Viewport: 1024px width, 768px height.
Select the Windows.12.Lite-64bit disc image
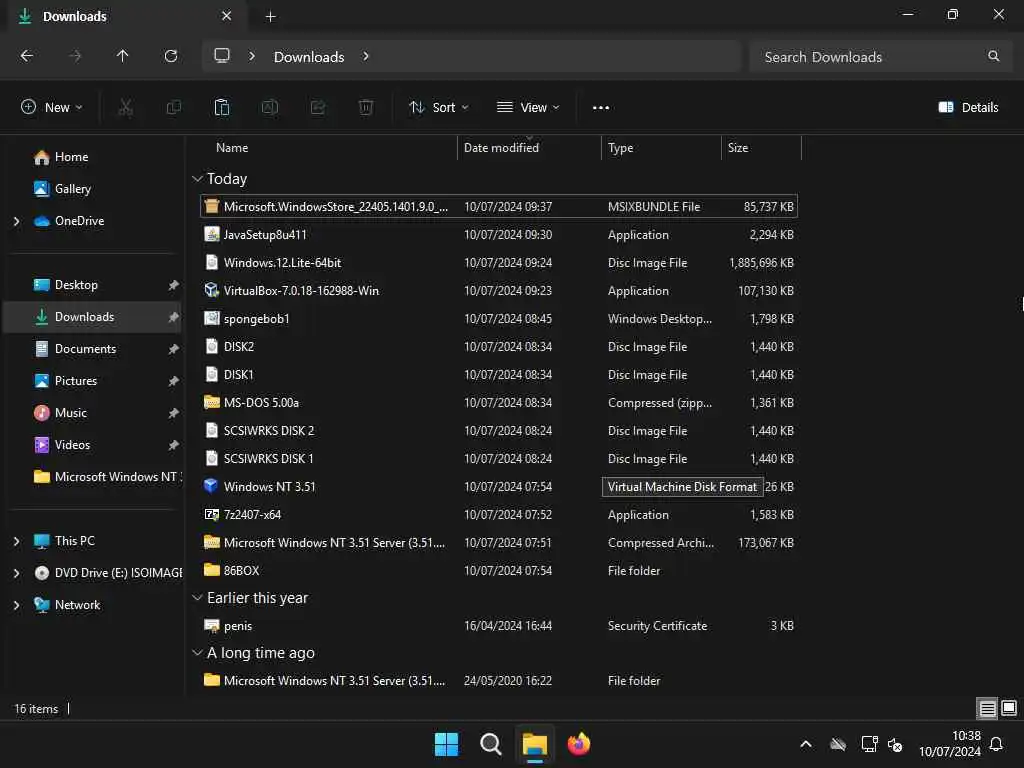tap(499, 263)
